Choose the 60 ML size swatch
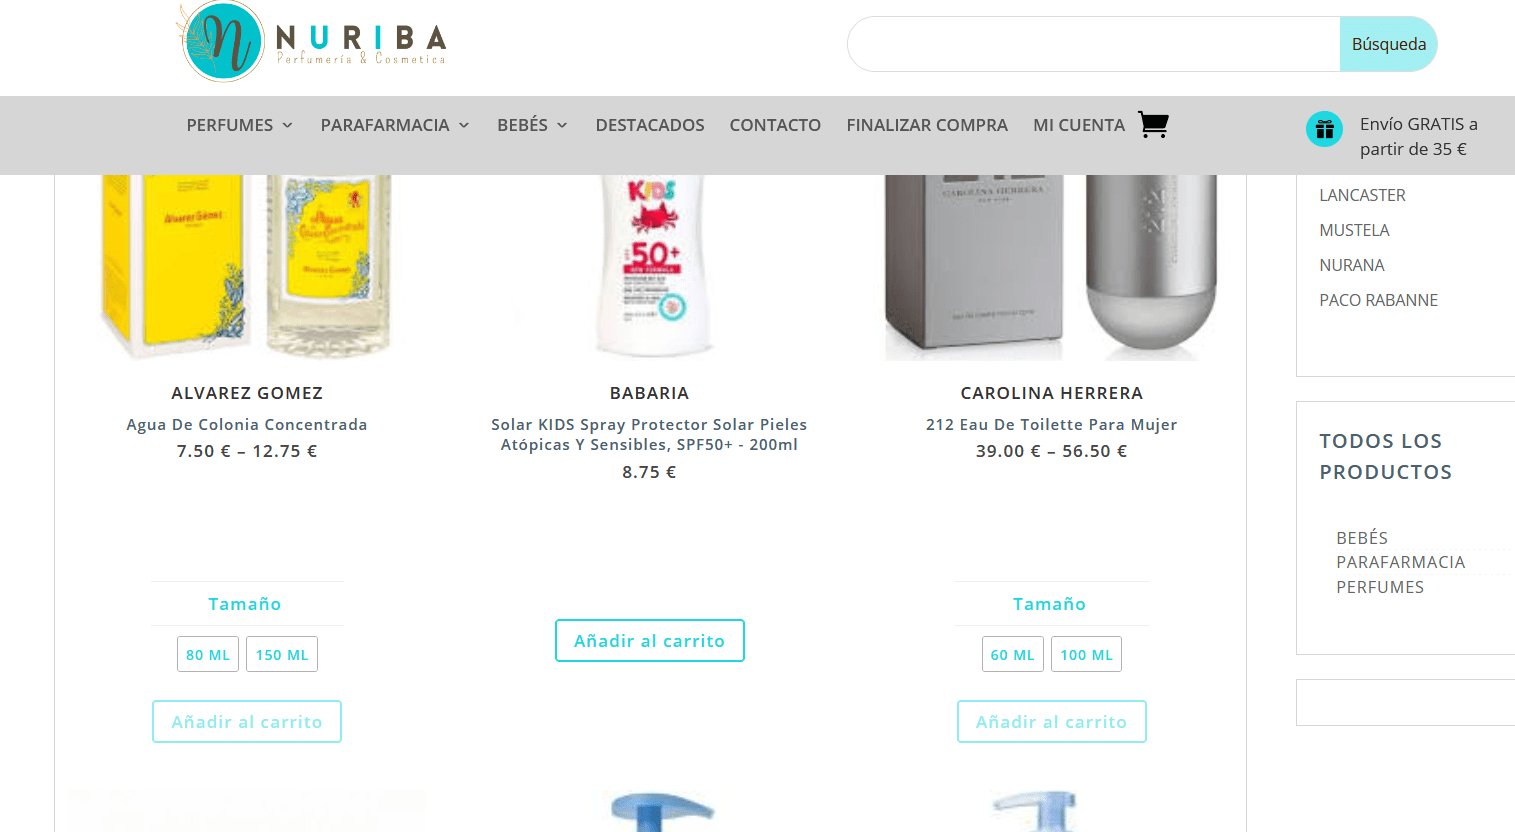1515x832 pixels. coord(1012,654)
